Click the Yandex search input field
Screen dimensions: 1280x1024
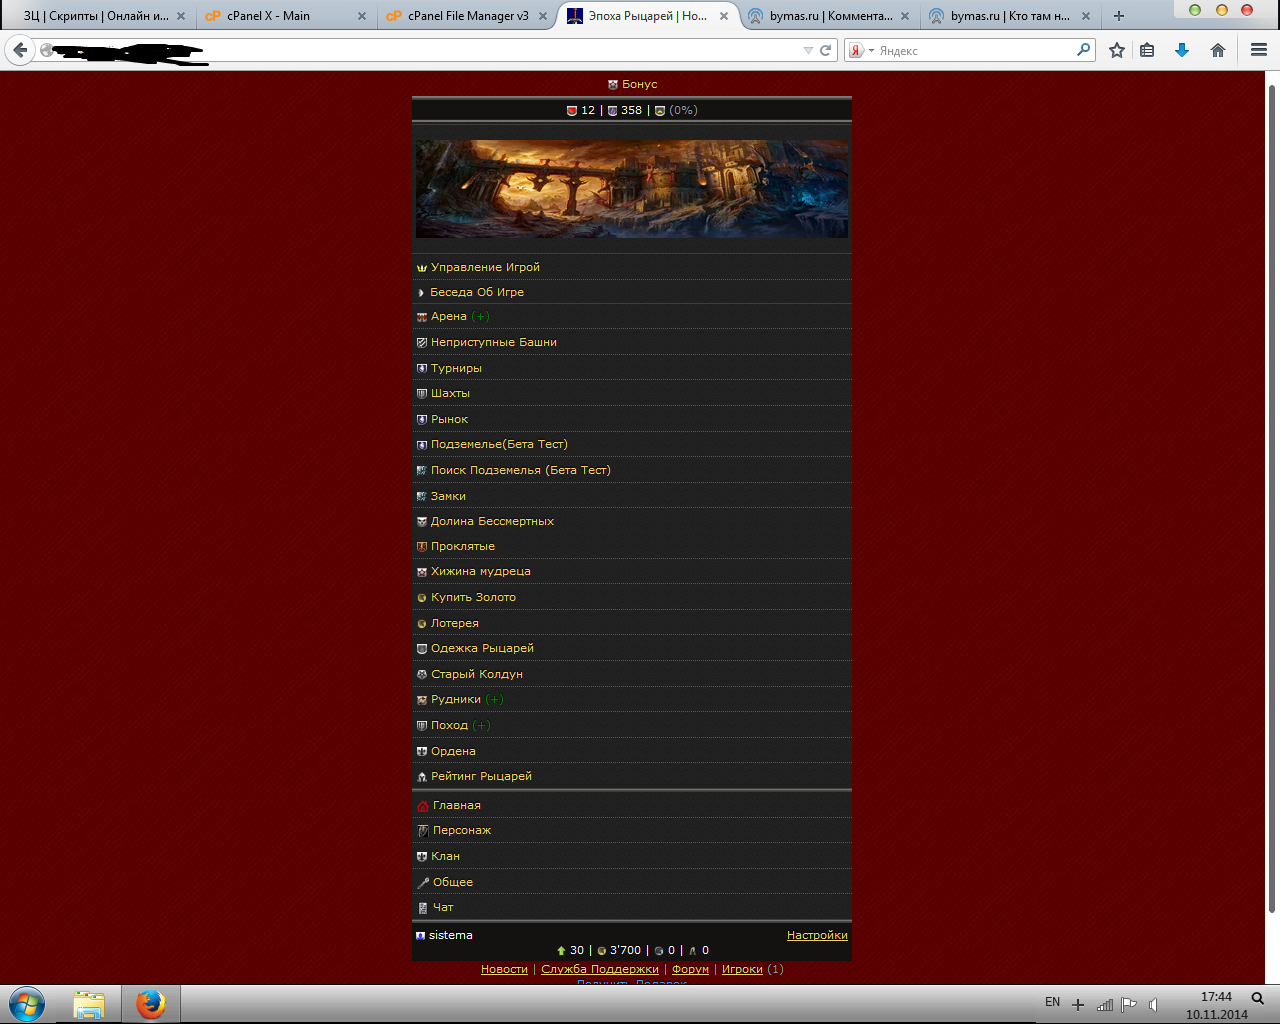(x=975, y=50)
